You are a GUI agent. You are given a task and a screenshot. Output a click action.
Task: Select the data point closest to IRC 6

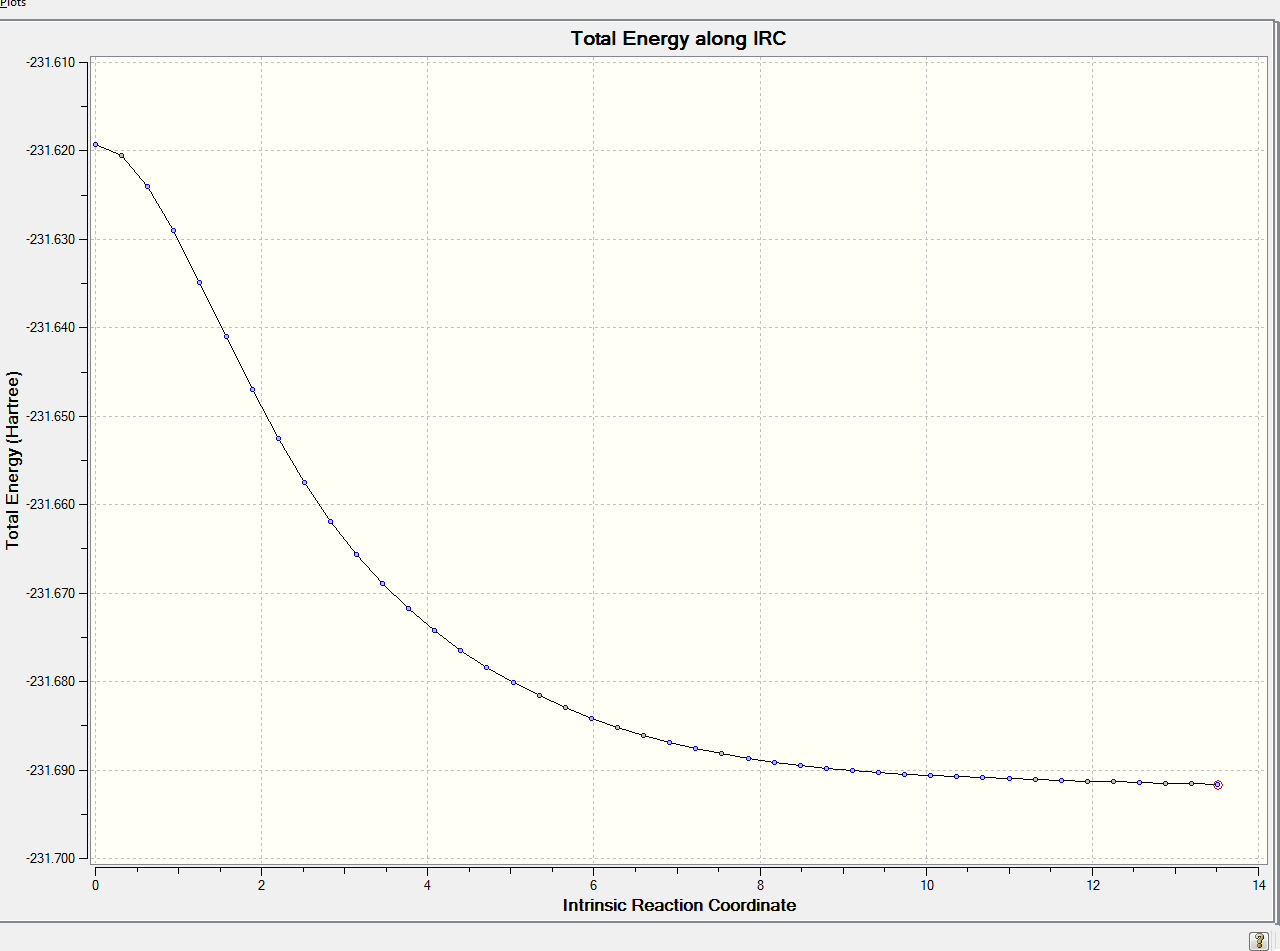(x=591, y=718)
